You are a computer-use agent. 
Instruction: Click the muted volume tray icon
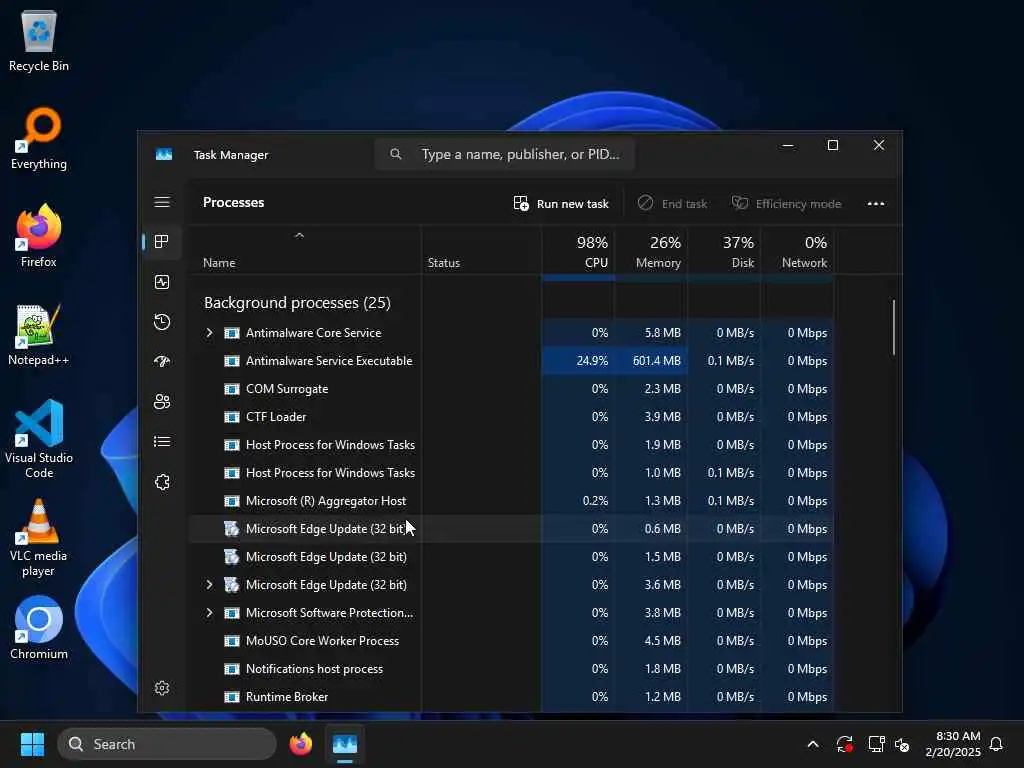pyautogui.click(x=902, y=744)
